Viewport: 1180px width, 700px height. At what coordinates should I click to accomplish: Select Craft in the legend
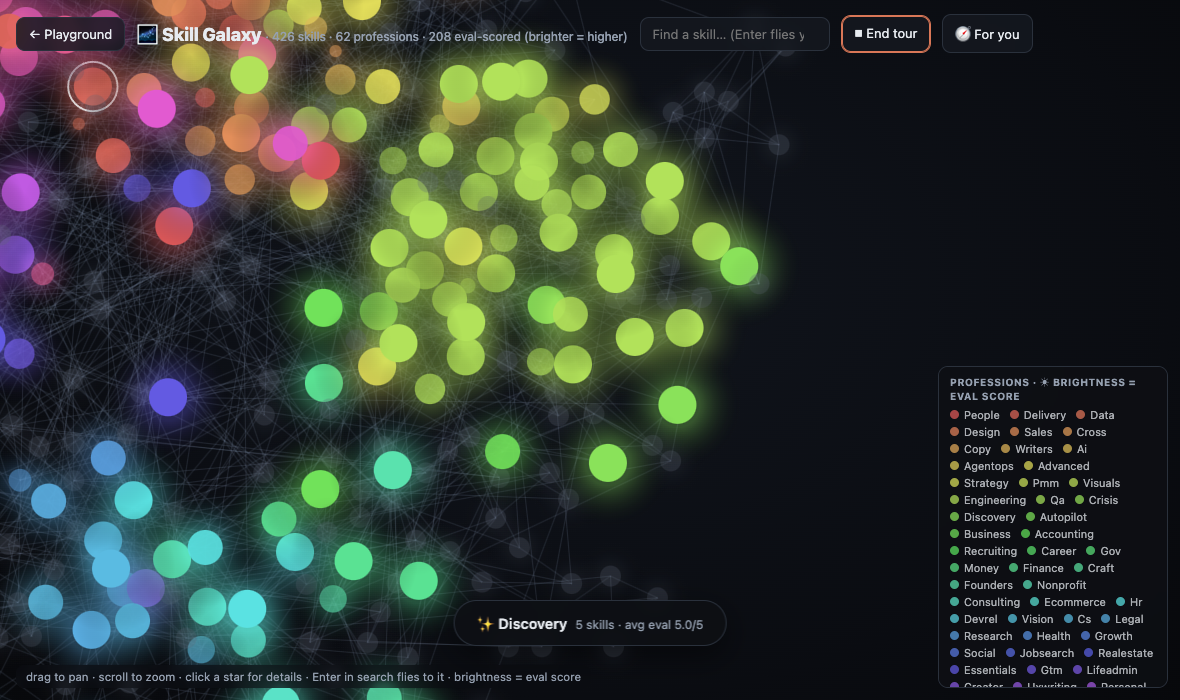point(1094,568)
